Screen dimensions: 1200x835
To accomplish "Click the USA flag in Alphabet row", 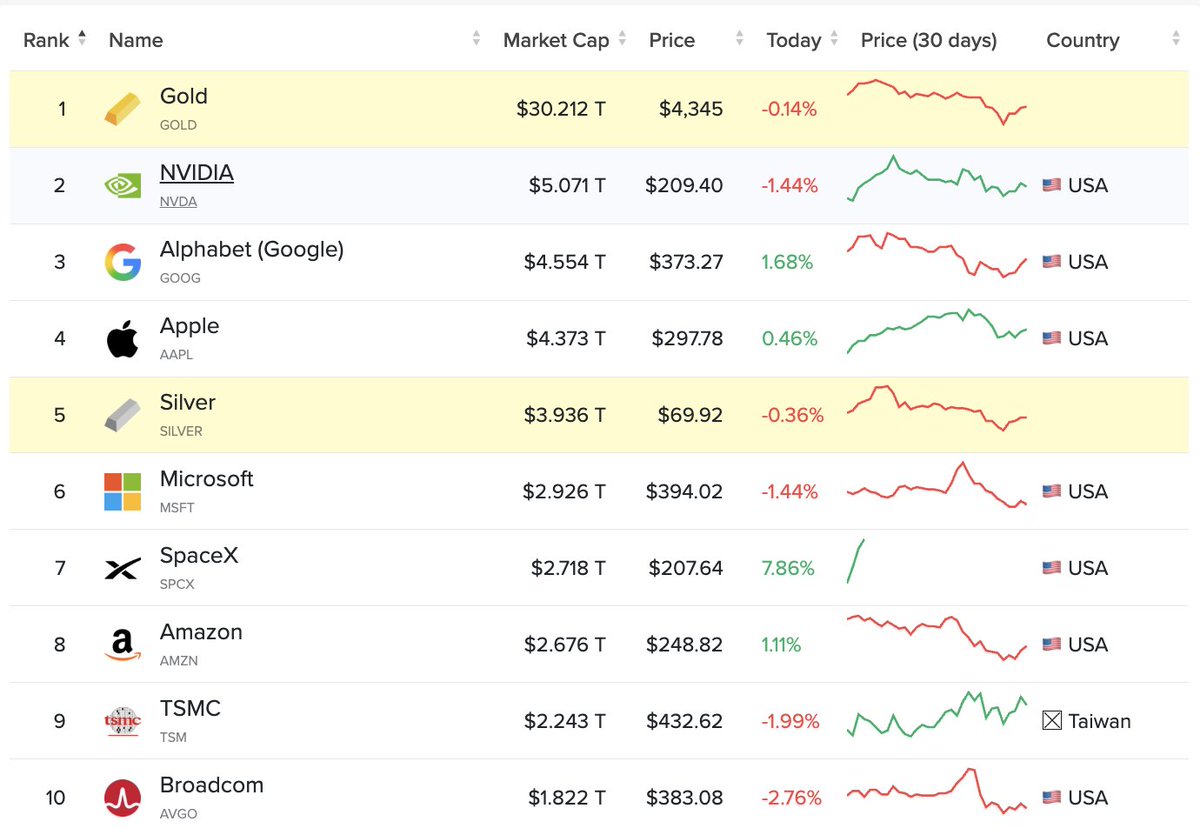I will coord(1051,262).
